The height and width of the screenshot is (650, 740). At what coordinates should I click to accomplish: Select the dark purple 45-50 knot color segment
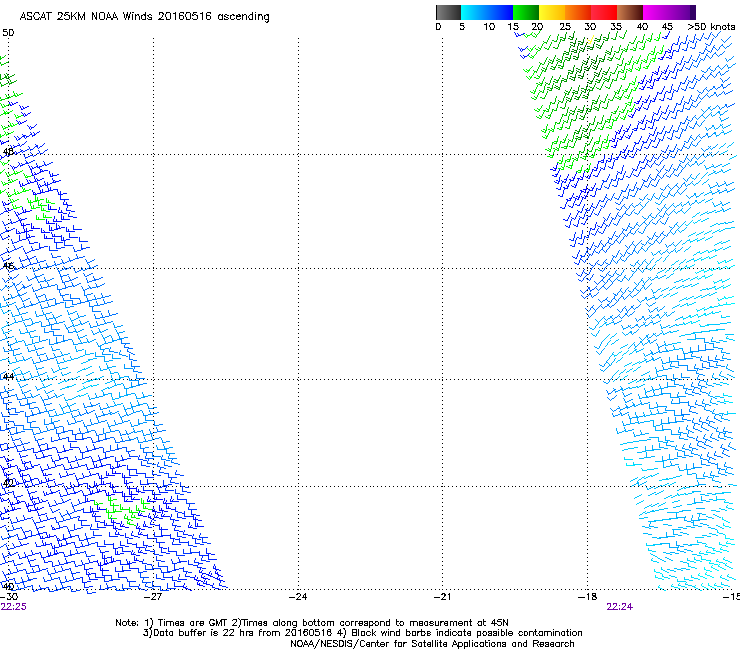click(x=682, y=12)
